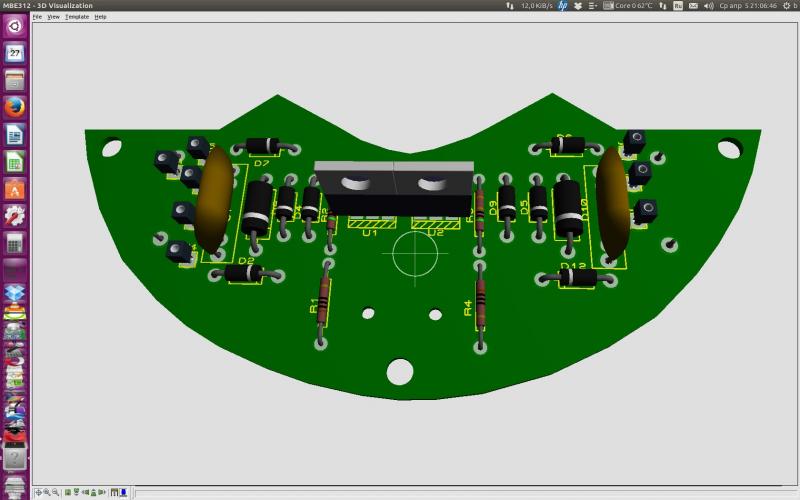800x500 pixels.
Task: Open Dropbox from the dock
Action: [15, 294]
